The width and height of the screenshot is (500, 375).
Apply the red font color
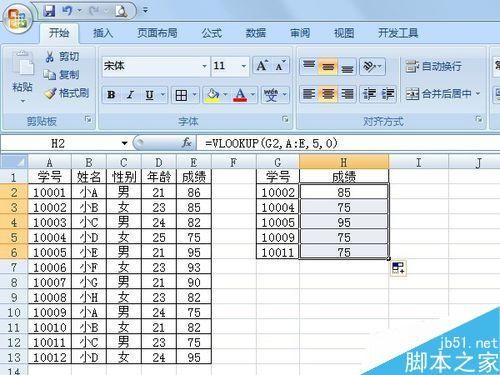[240, 96]
